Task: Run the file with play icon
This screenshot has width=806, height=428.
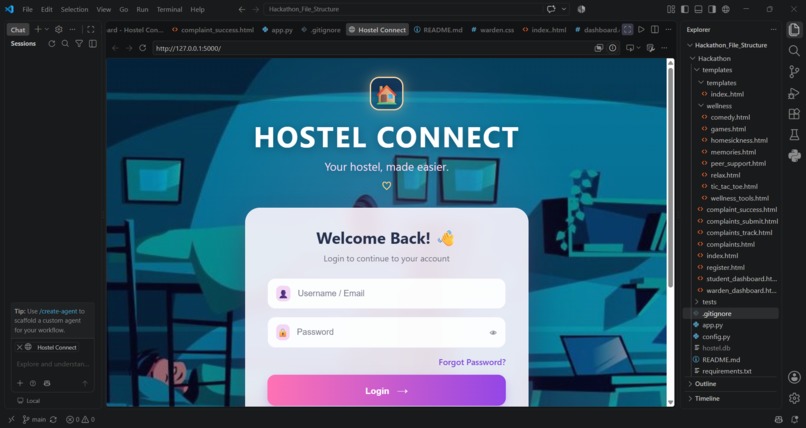Action: (641, 30)
